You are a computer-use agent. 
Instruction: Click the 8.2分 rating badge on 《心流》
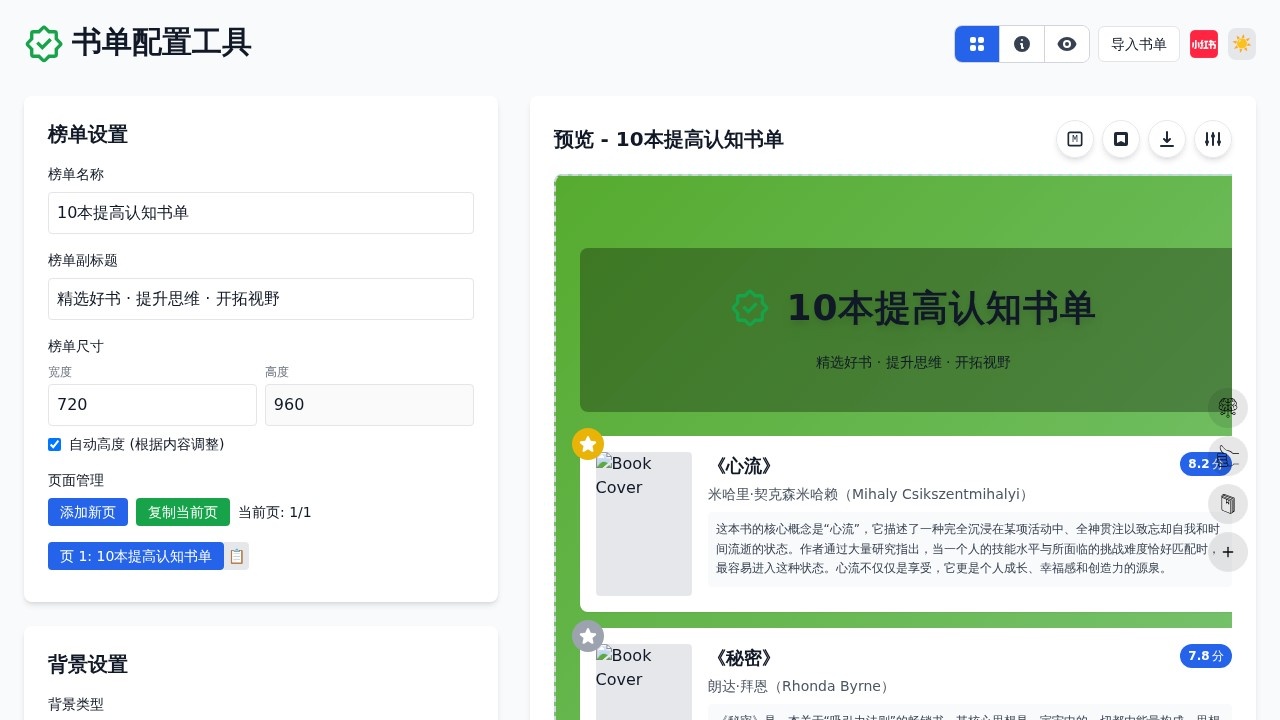[1206, 464]
